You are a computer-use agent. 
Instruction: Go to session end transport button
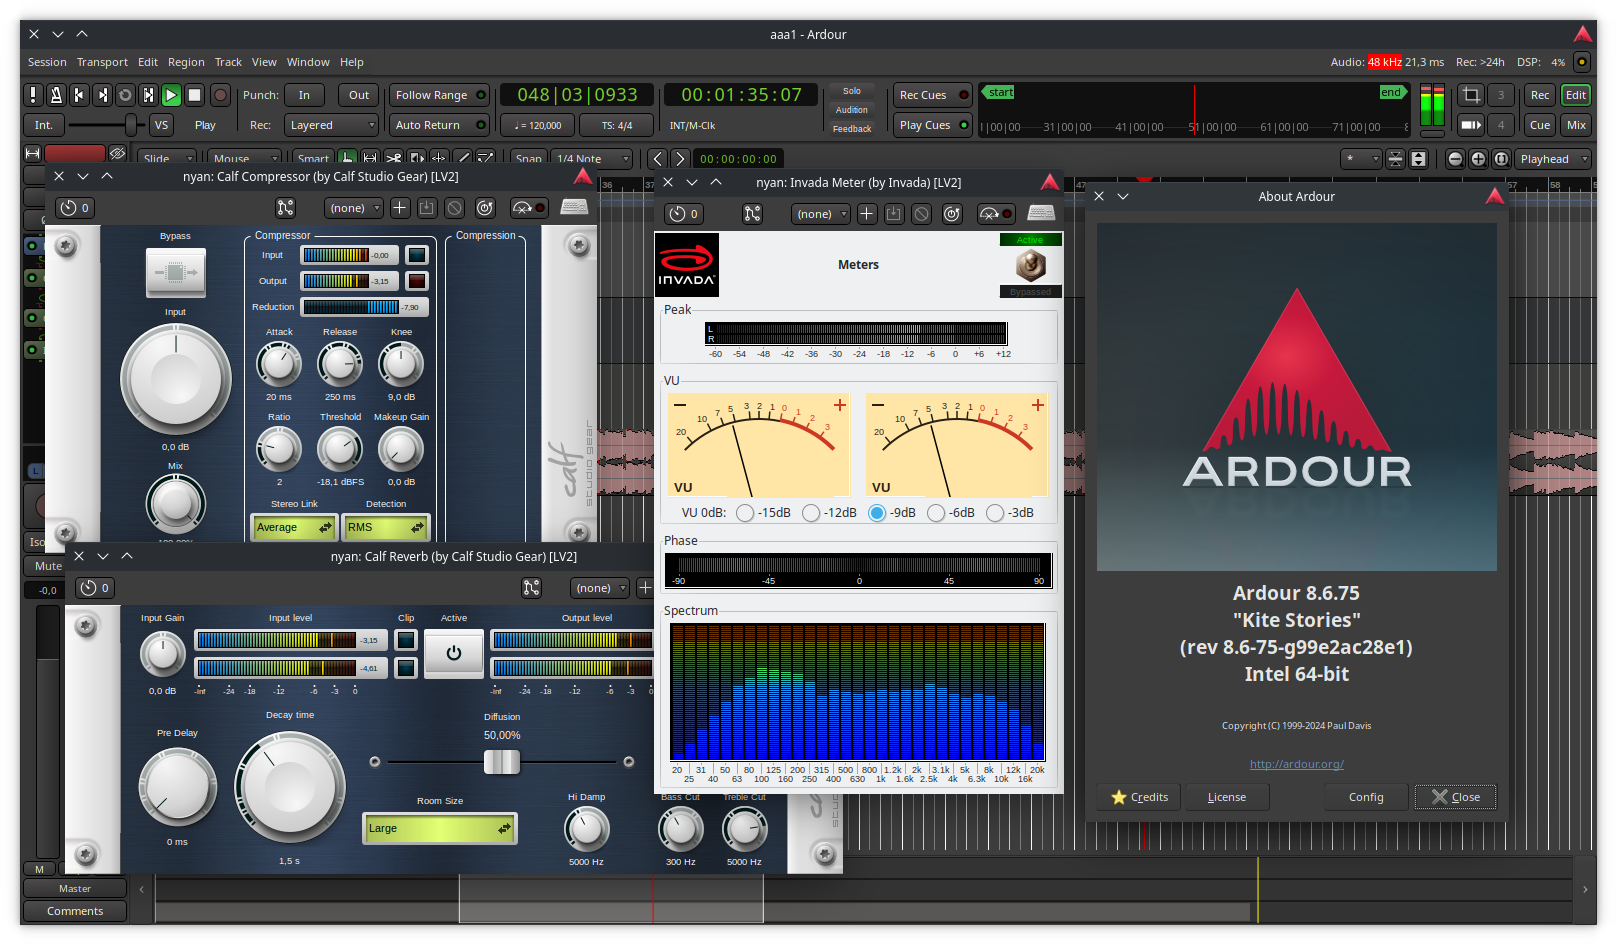point(102,95)
